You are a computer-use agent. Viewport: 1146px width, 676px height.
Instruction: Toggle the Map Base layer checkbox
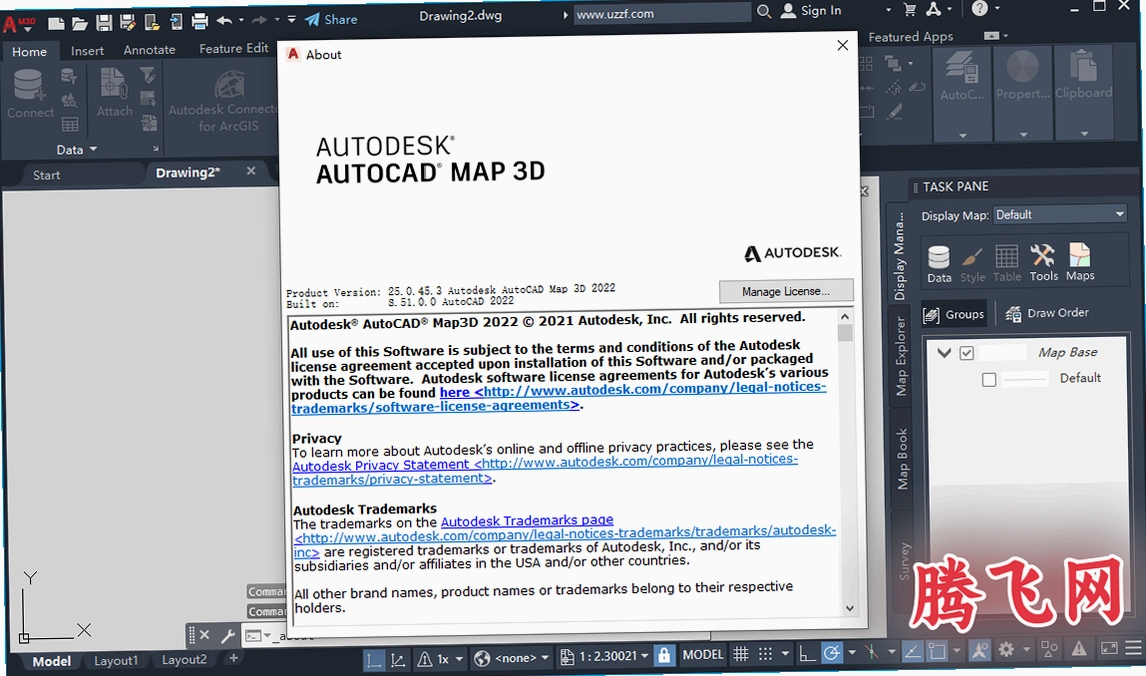coord(966,353)
